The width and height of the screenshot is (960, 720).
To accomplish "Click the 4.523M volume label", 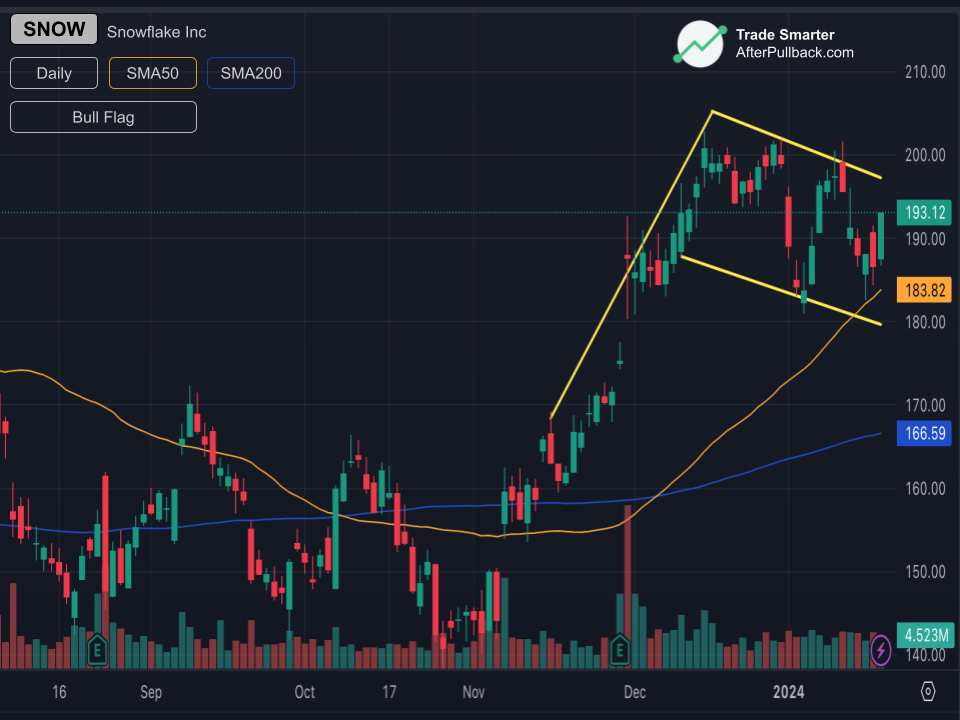I will tap(924, 635).
